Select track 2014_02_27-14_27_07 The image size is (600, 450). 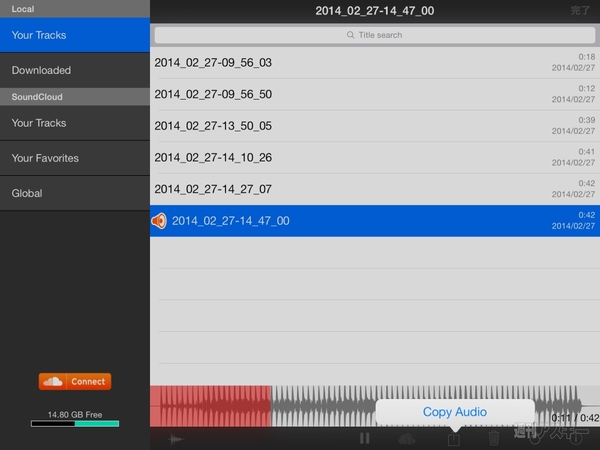click(x=375, y=189)
